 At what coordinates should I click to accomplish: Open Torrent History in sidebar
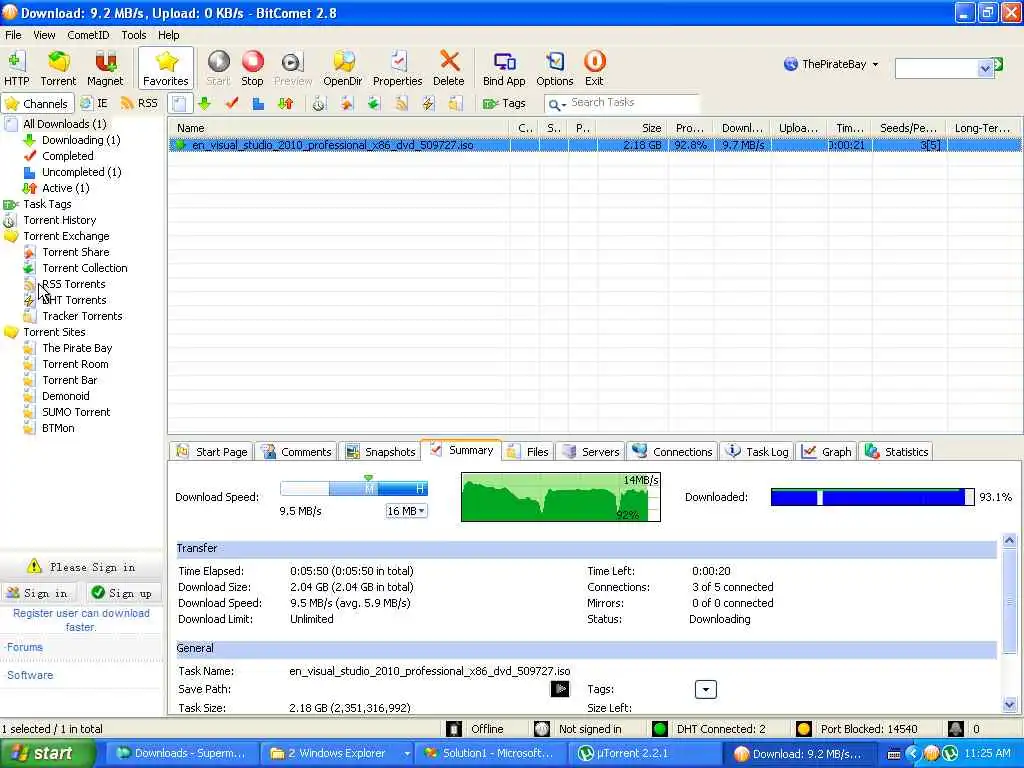coord(59,220)
